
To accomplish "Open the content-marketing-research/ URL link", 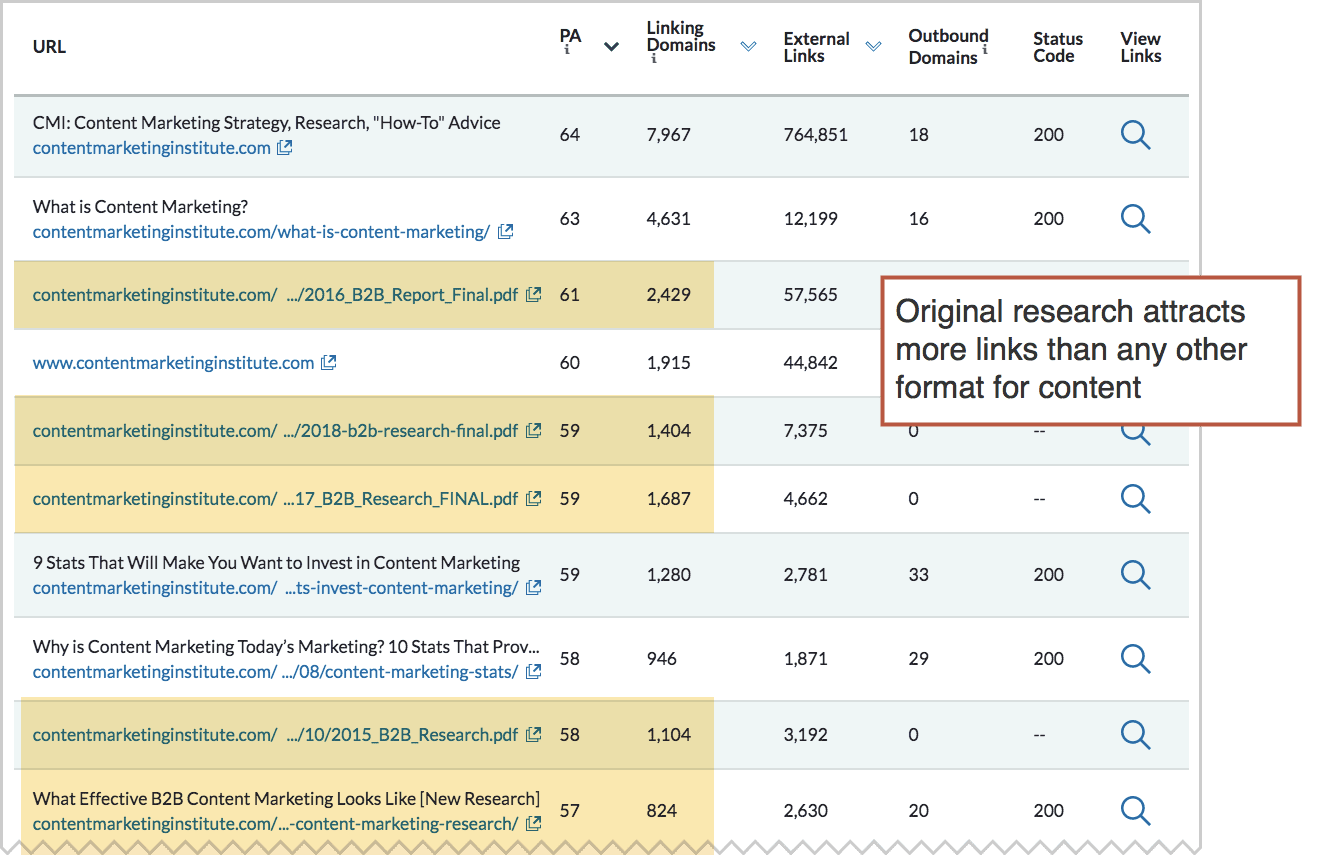I will click(x=276, y=824).
